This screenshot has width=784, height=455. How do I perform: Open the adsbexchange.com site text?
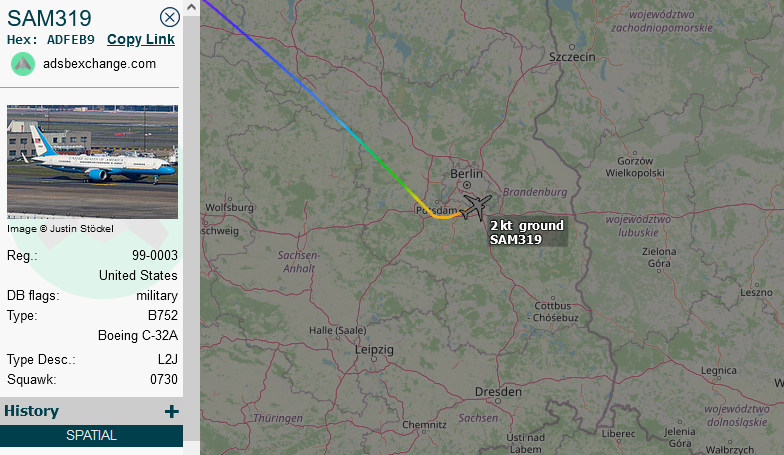pyautogui.click(x=100, y=64)
